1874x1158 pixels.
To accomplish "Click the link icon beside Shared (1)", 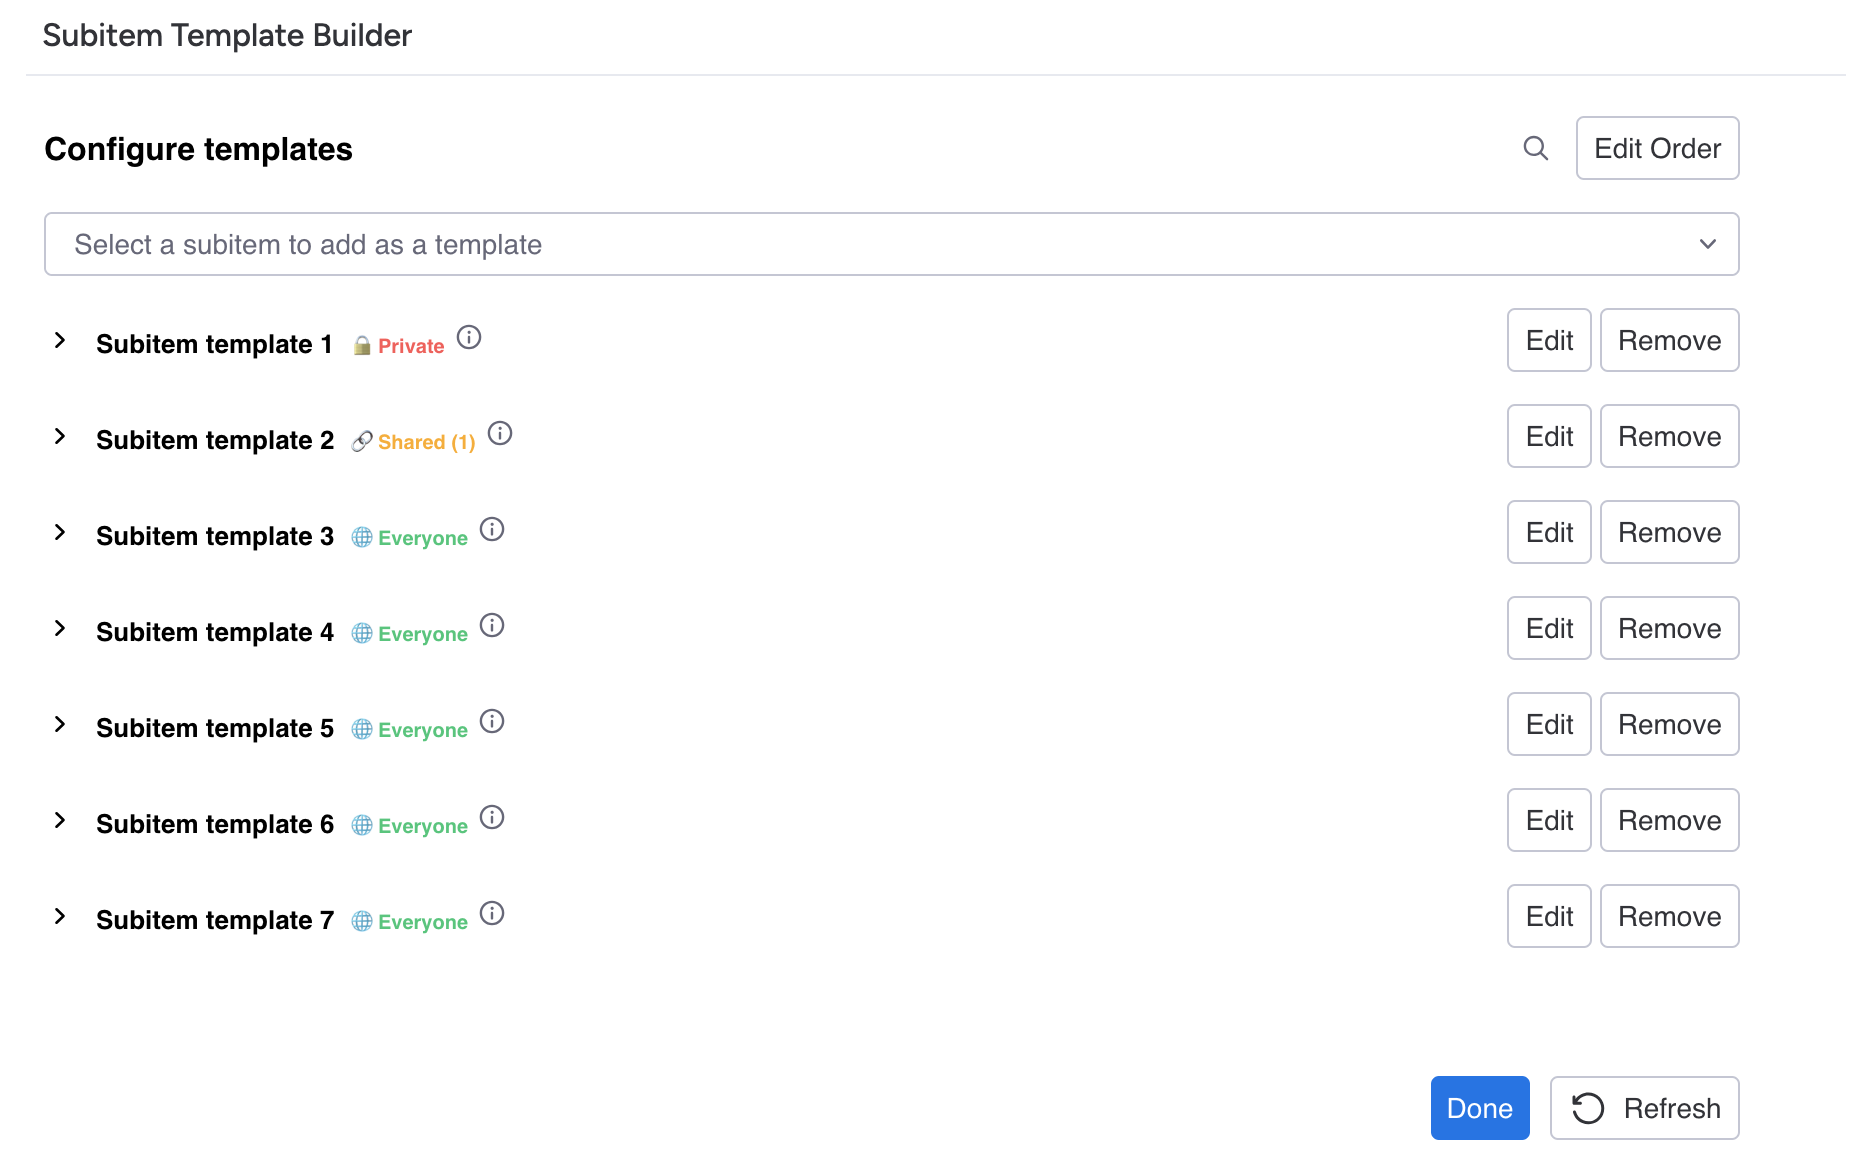I will click(362, 442).
